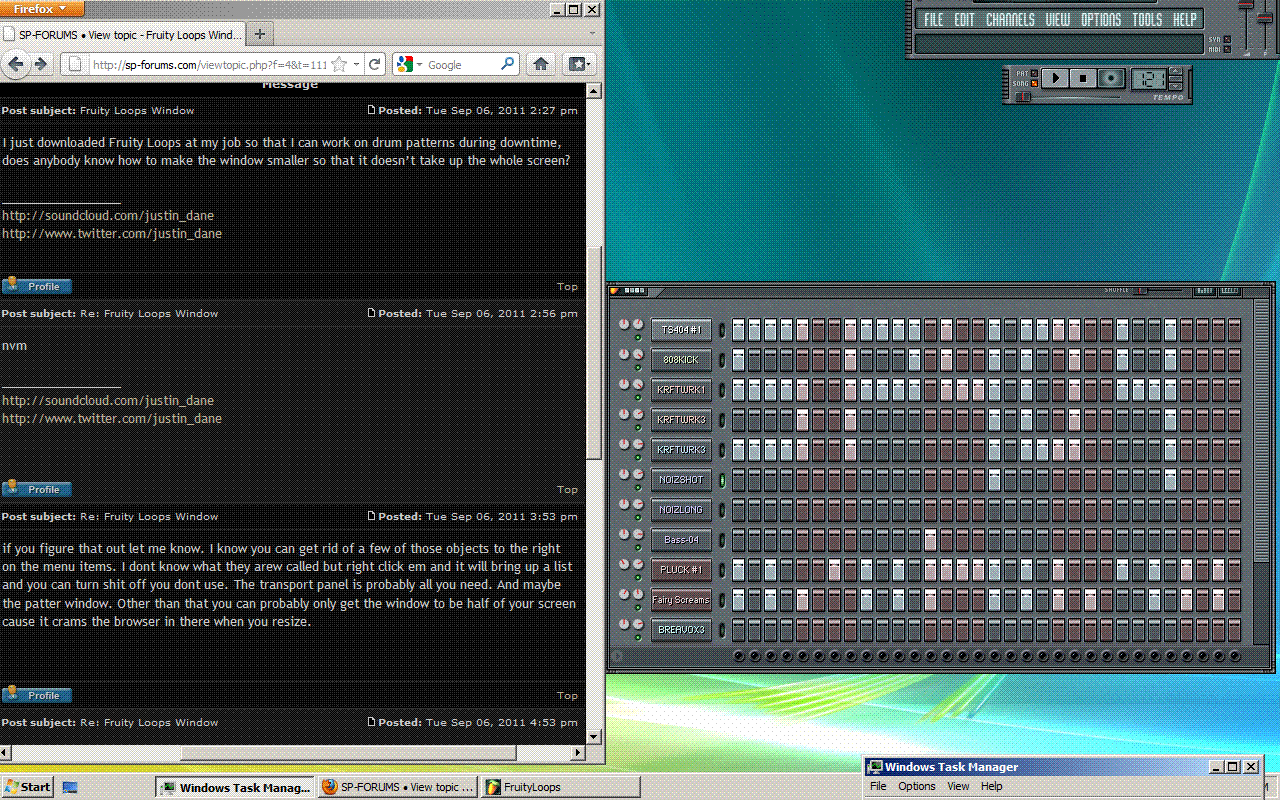Toggle the channel select LED for Bass-04
This screenshot has height=800, width=1280.
[x=721, y=540]
